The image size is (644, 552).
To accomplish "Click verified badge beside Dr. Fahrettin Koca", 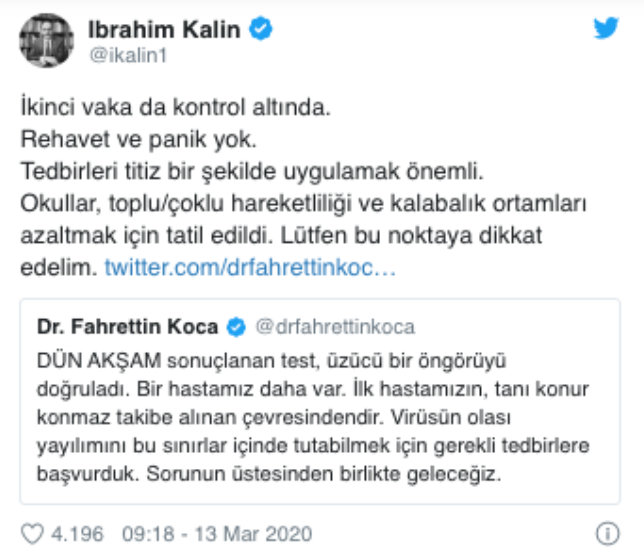I will (236, 327).
